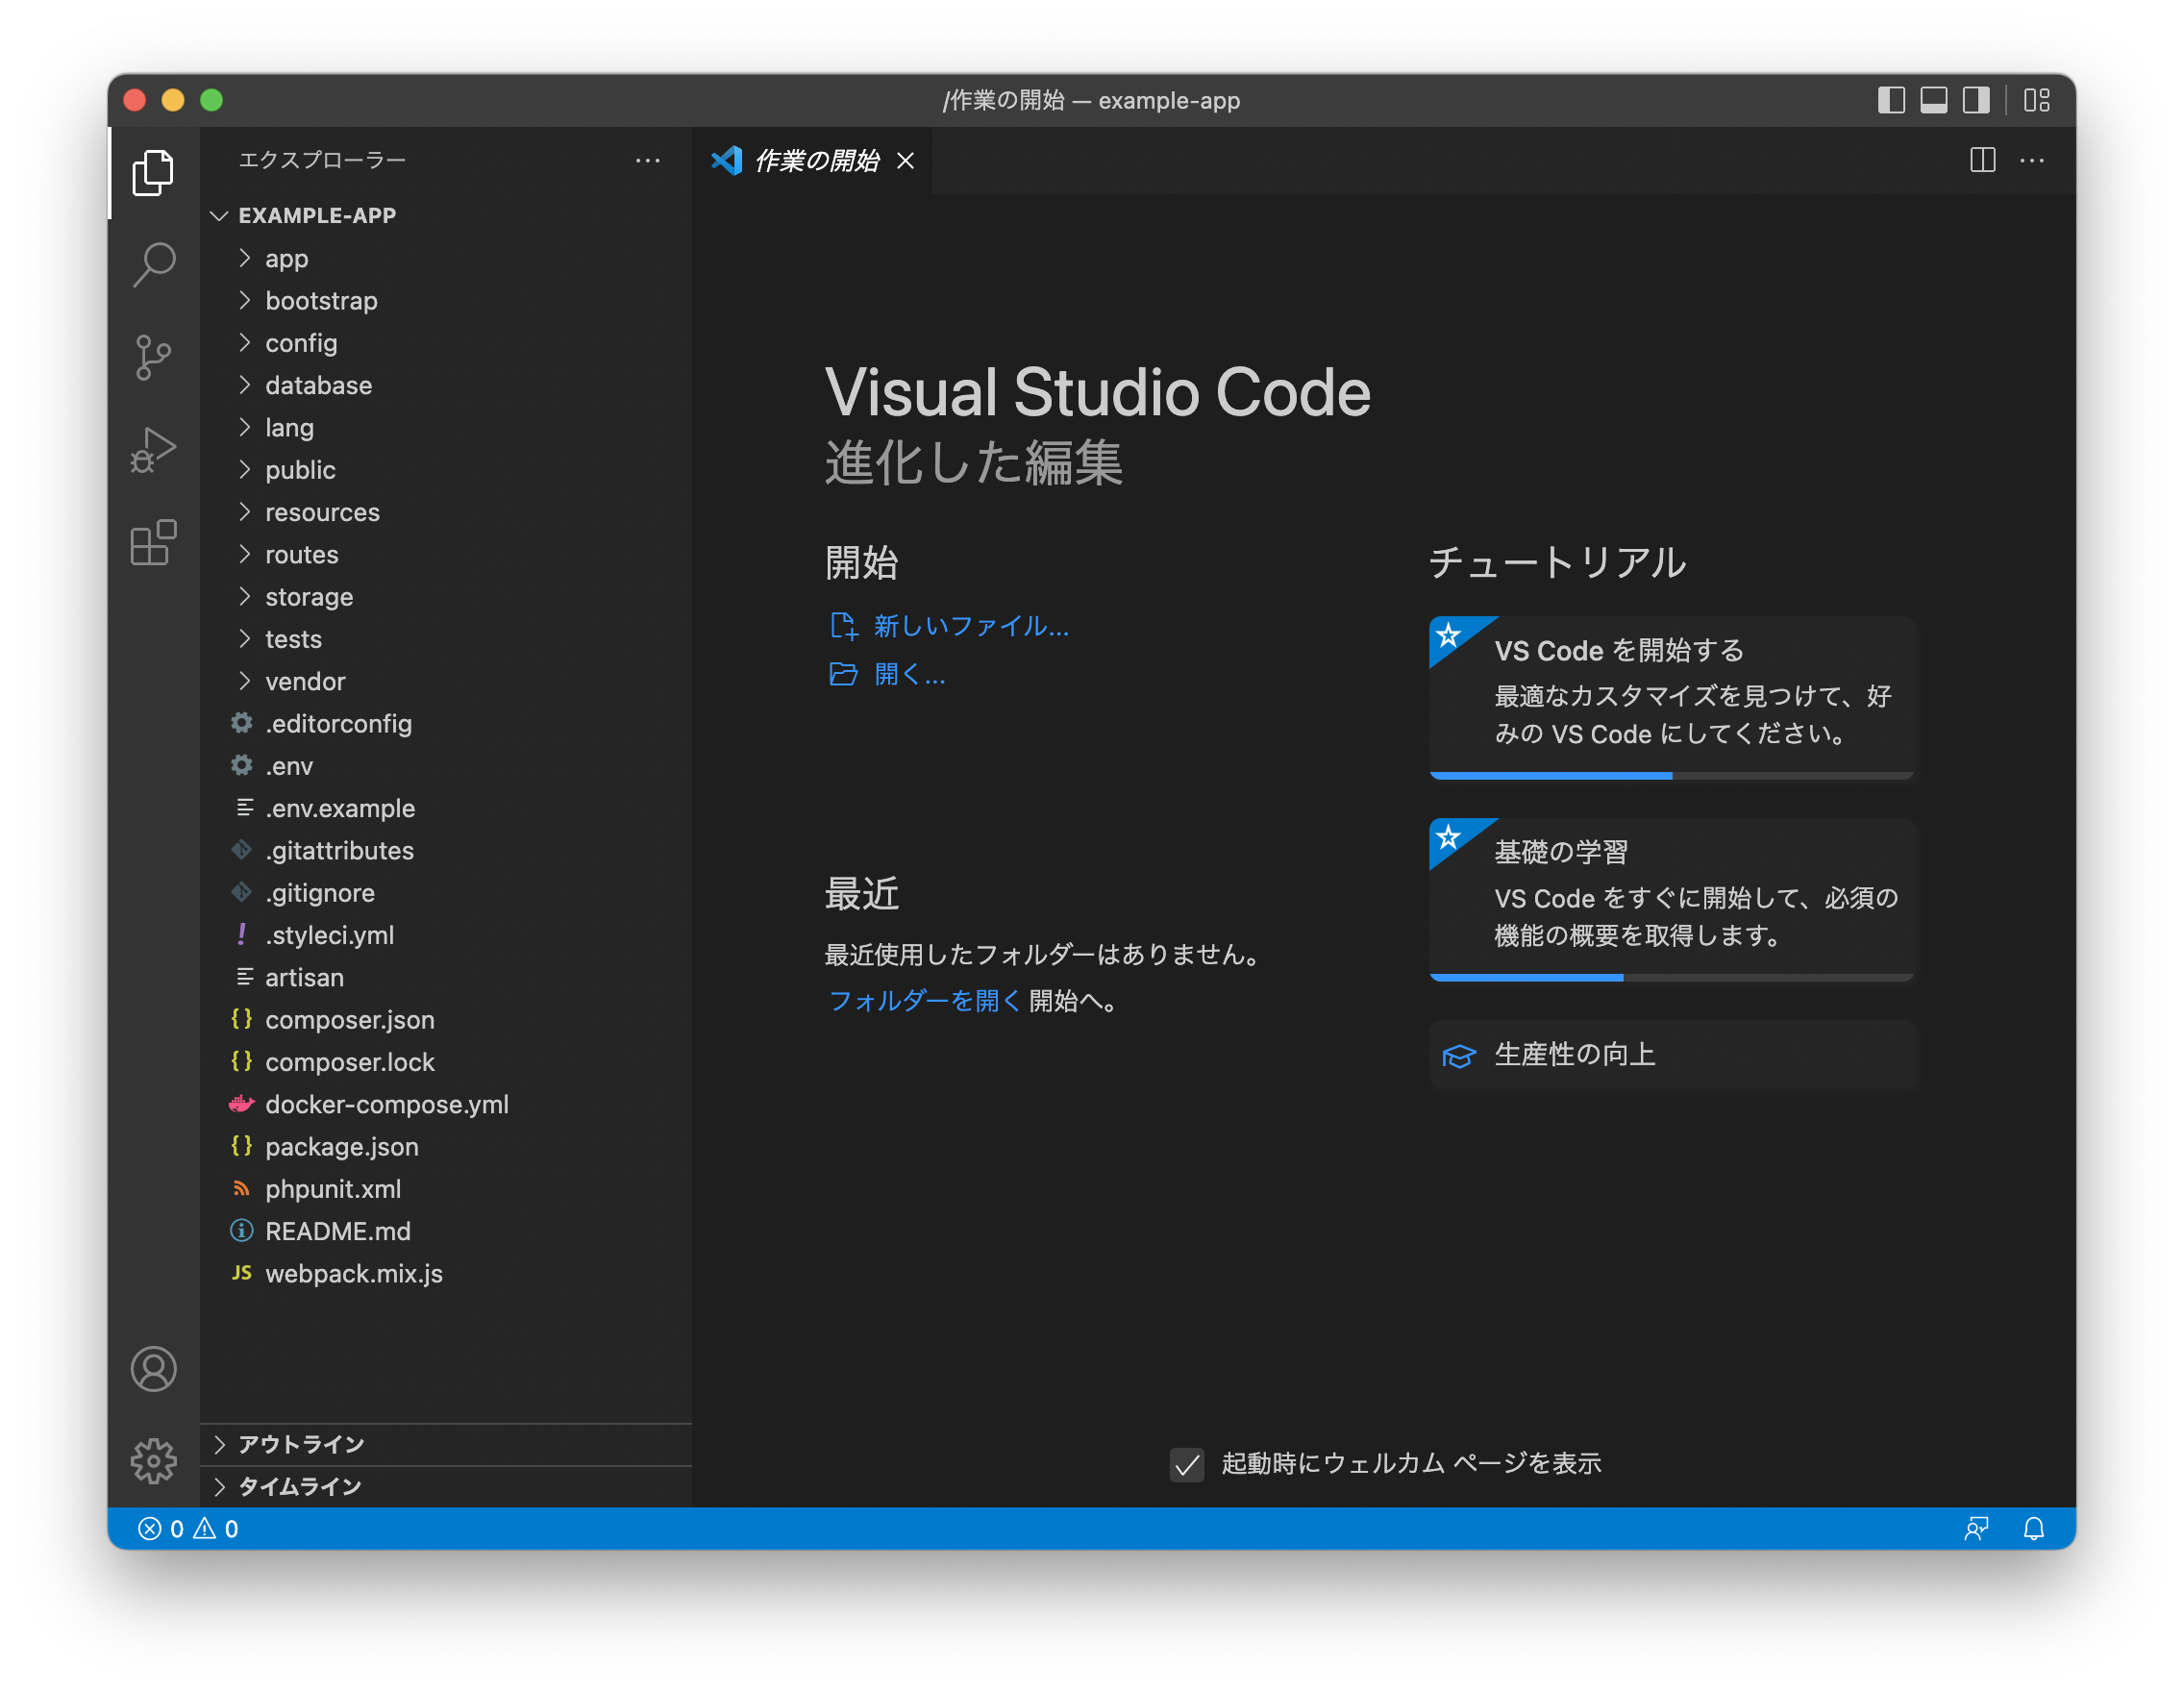Image resolution: width=2184 pixels, height=1692 pixels.
Task: Customize layout from the title bar
Action: (2037, 100)
